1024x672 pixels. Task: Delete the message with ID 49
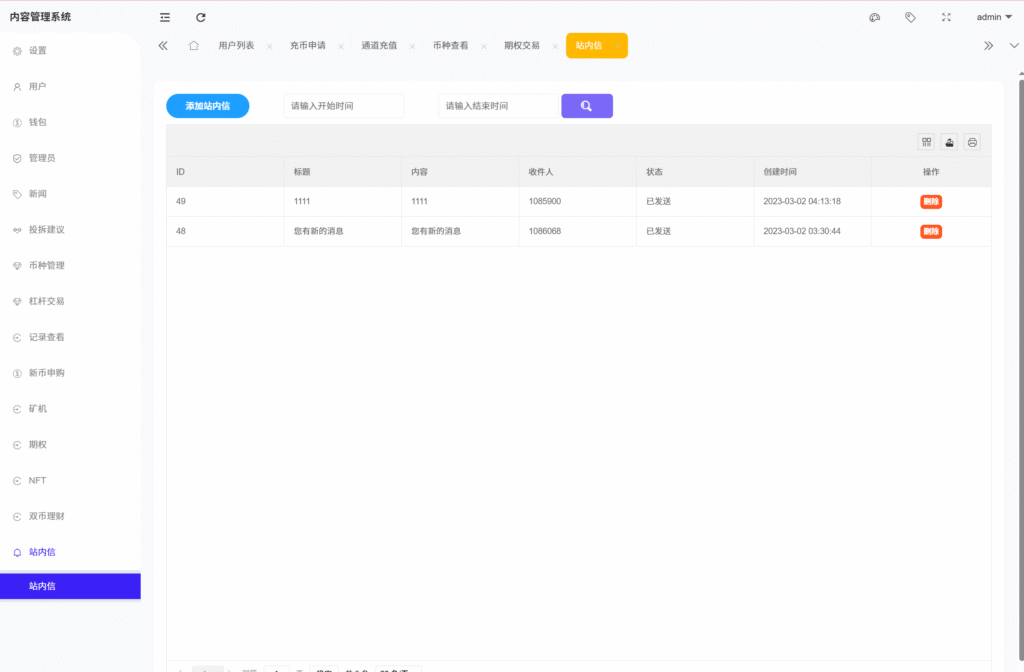(x=931, y=201)
